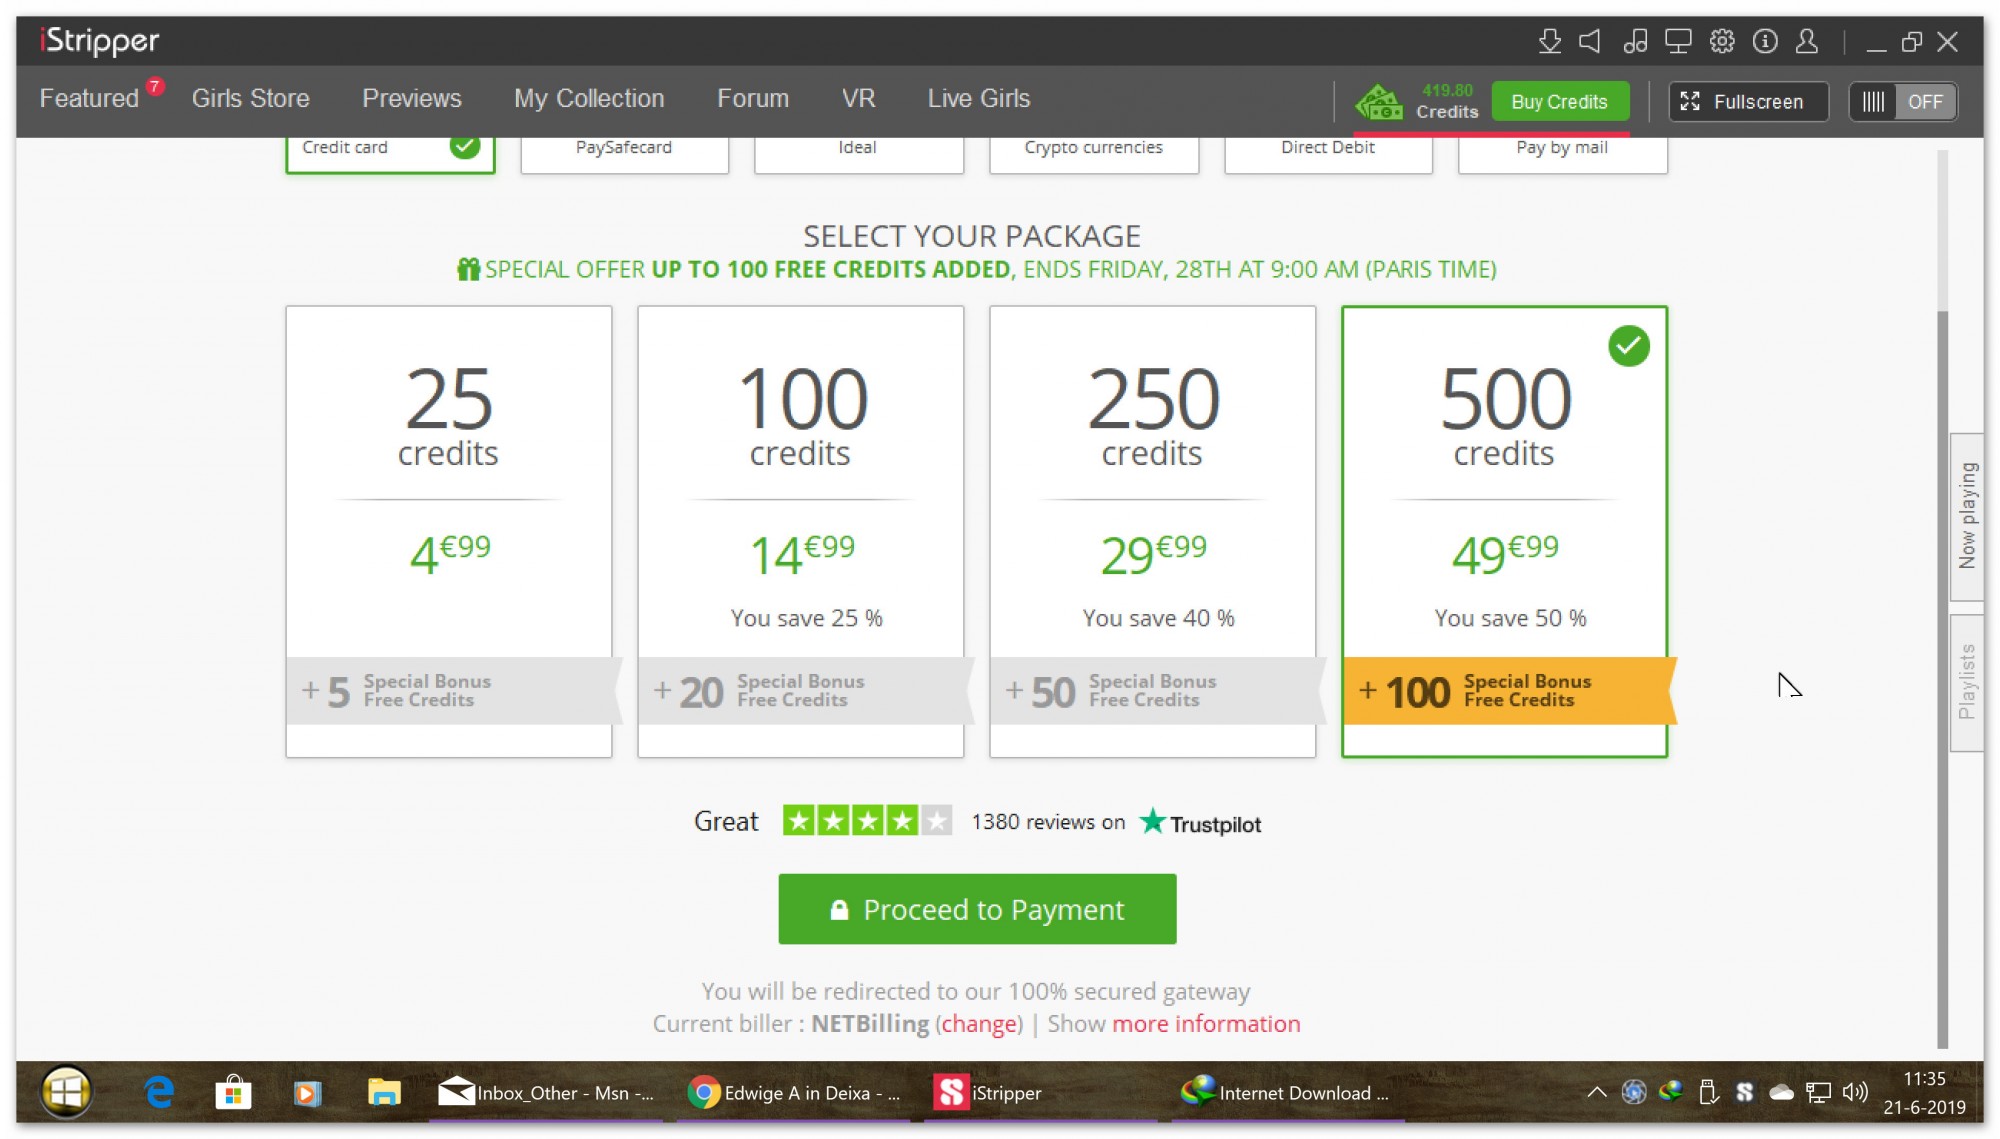Click the Proceed to Payment button
This screenshot has height=1139, width=2000.
[977, 909]
